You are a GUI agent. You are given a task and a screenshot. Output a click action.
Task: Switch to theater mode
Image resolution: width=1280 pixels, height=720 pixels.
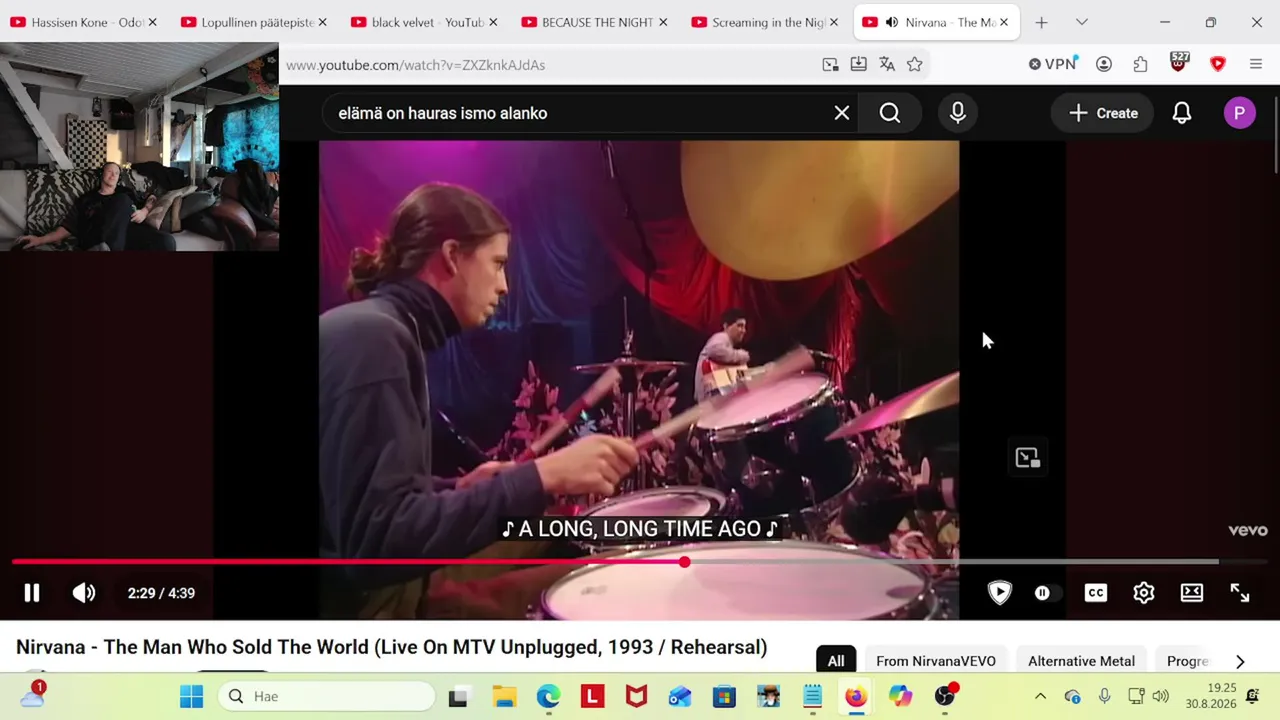coord(1192,593)
